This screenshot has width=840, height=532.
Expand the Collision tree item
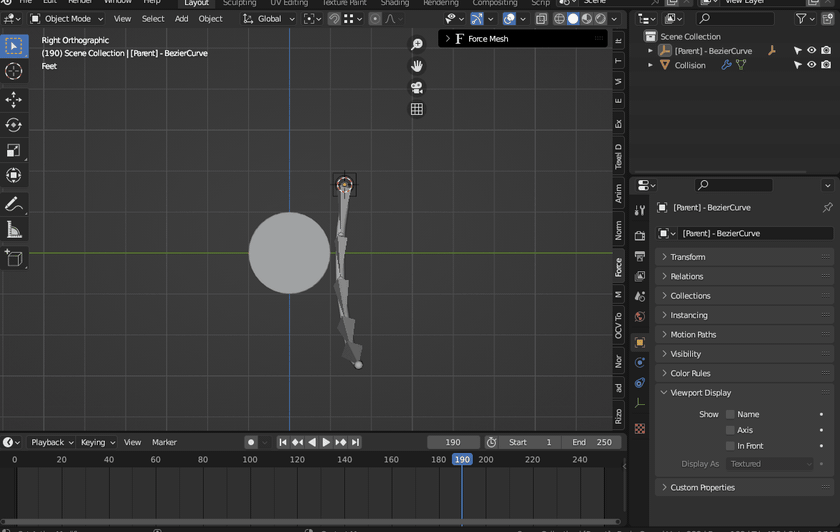pyautogui.click(x=650, y=65)
